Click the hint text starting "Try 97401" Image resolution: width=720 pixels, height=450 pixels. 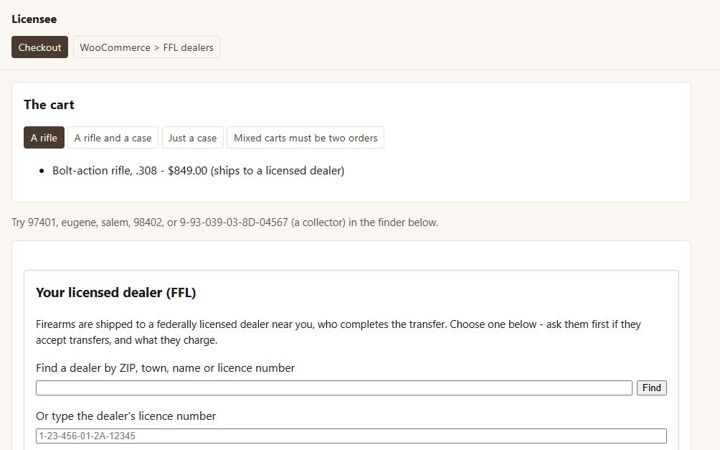click(225, 223)
